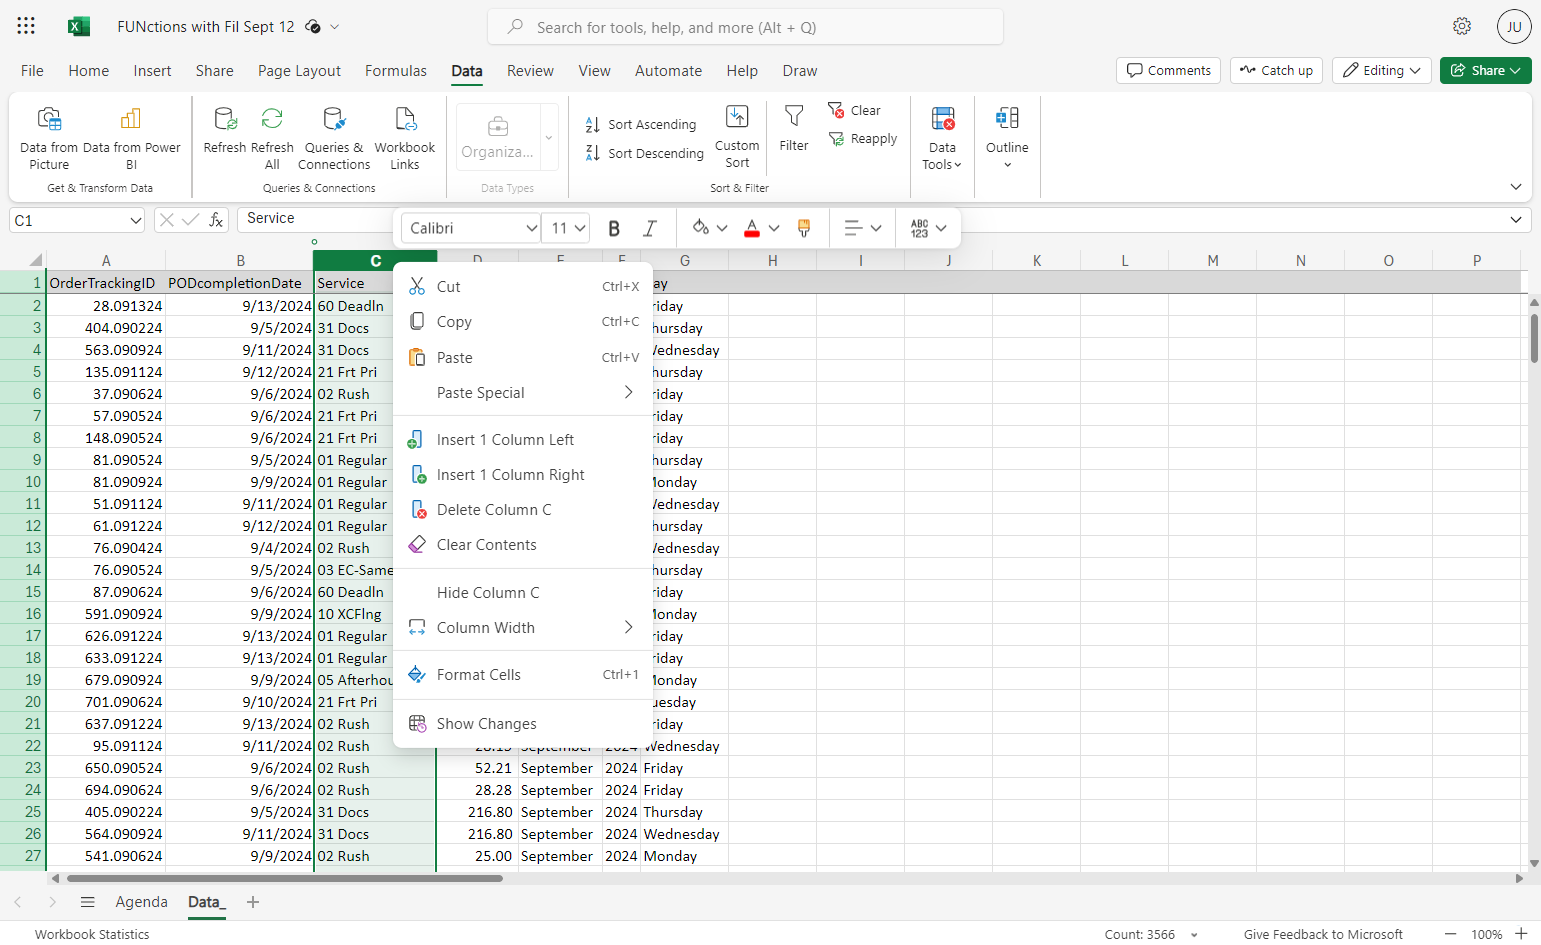This screenshot has height=945, width=1541.
Task: Open the JU account avatar
Action: (1514, 27)
